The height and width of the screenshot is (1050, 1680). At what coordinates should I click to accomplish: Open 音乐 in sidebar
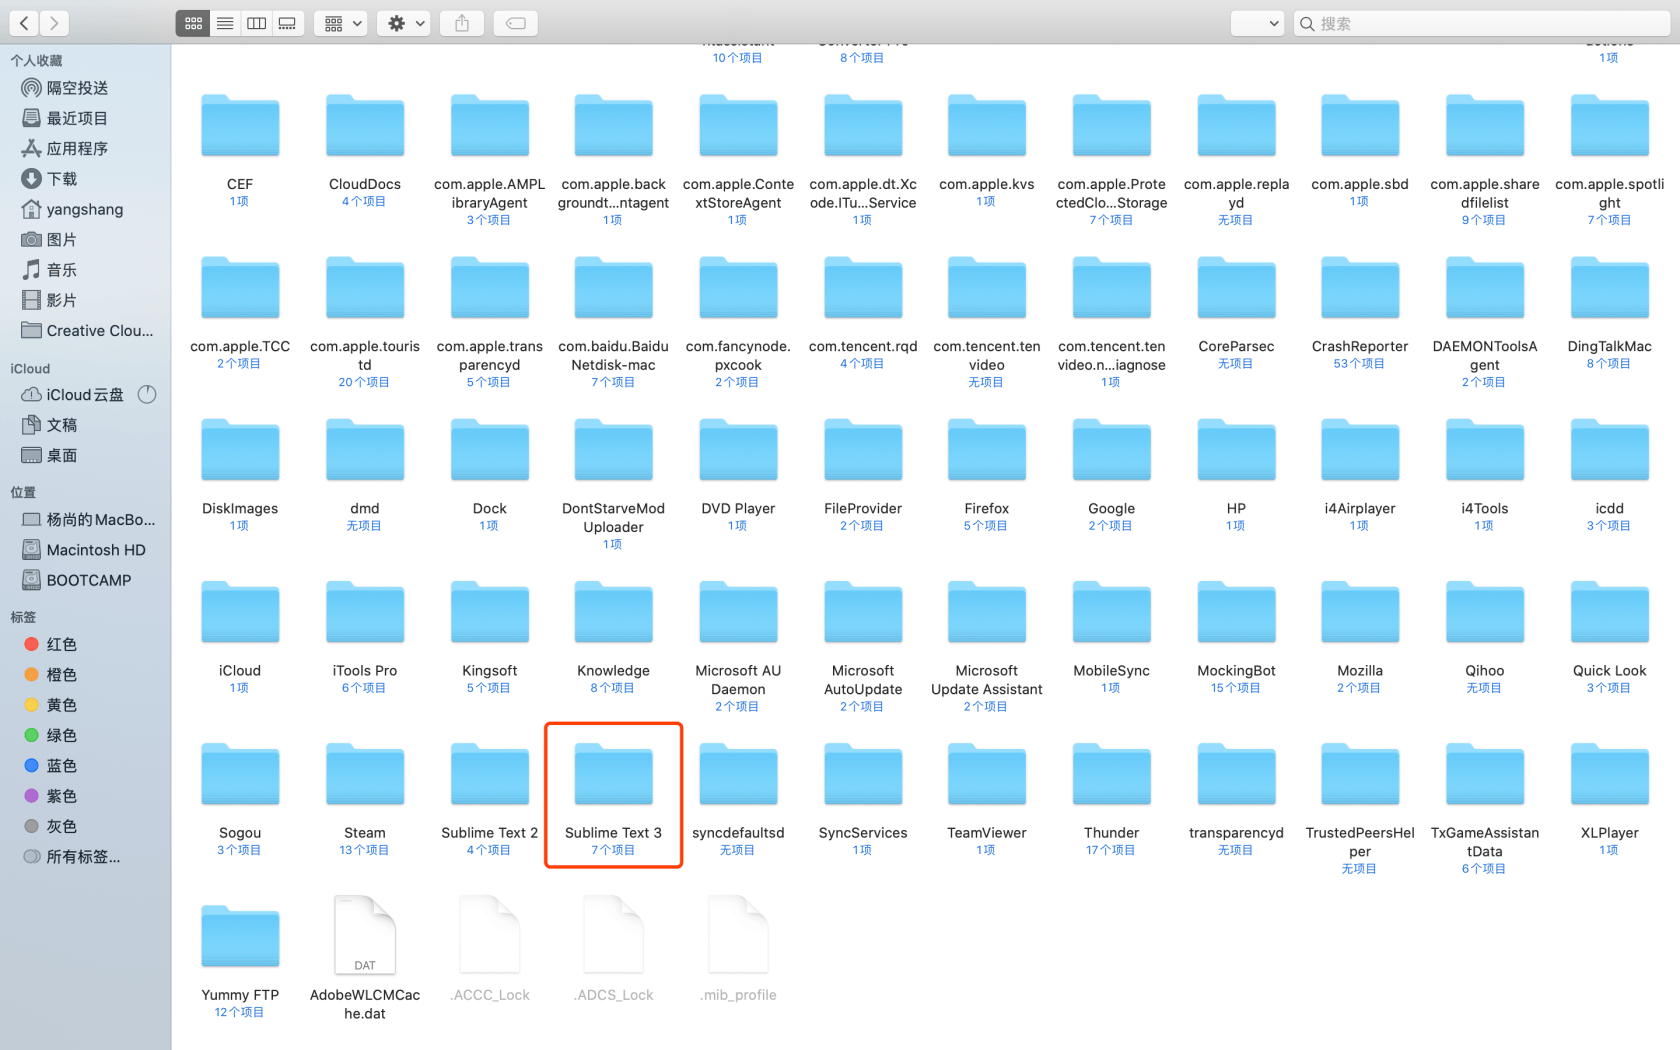coord(62,270)
